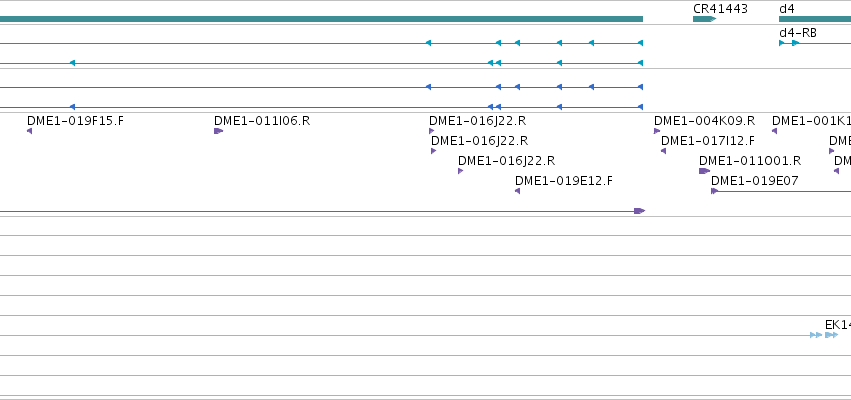851x400 pixels.
Task: Click the d4 gene label
Action: pyautogui.click(x=786, y=9)
